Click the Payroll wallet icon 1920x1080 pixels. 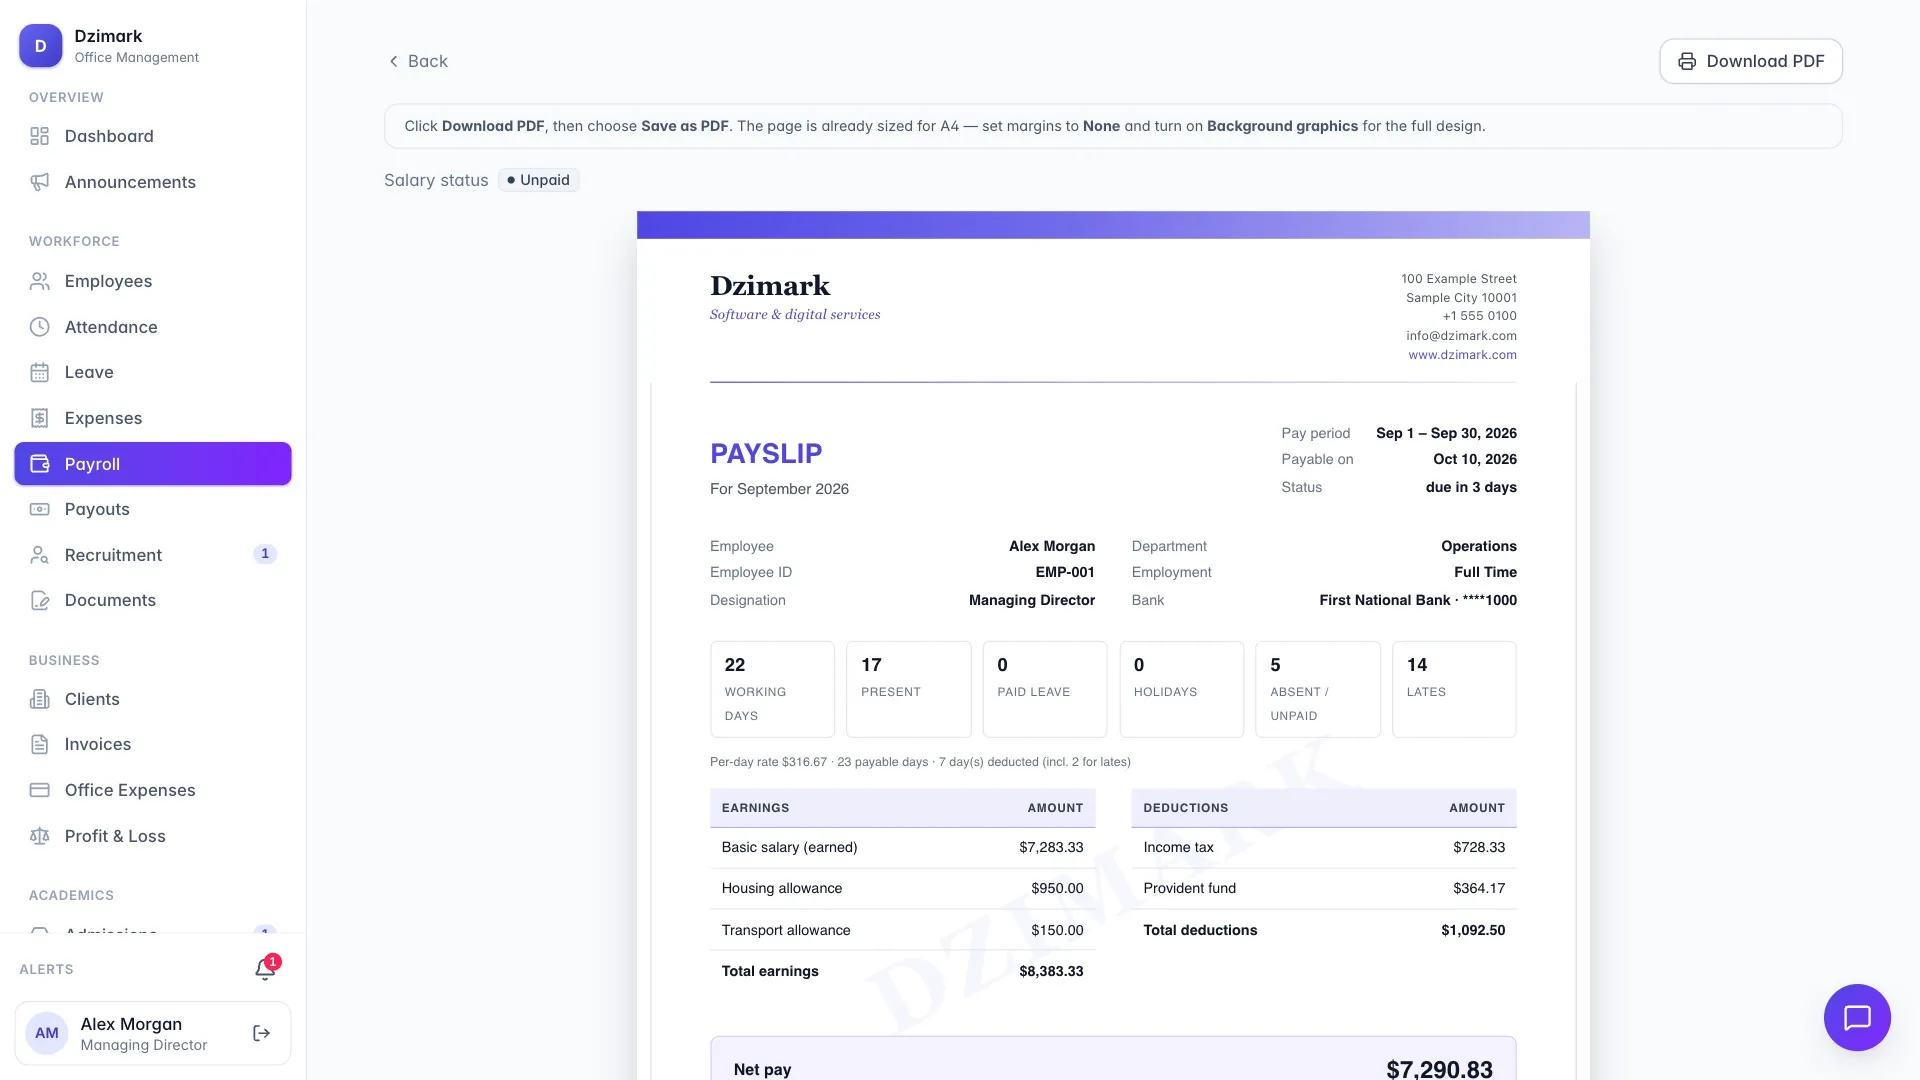(40, 464)
